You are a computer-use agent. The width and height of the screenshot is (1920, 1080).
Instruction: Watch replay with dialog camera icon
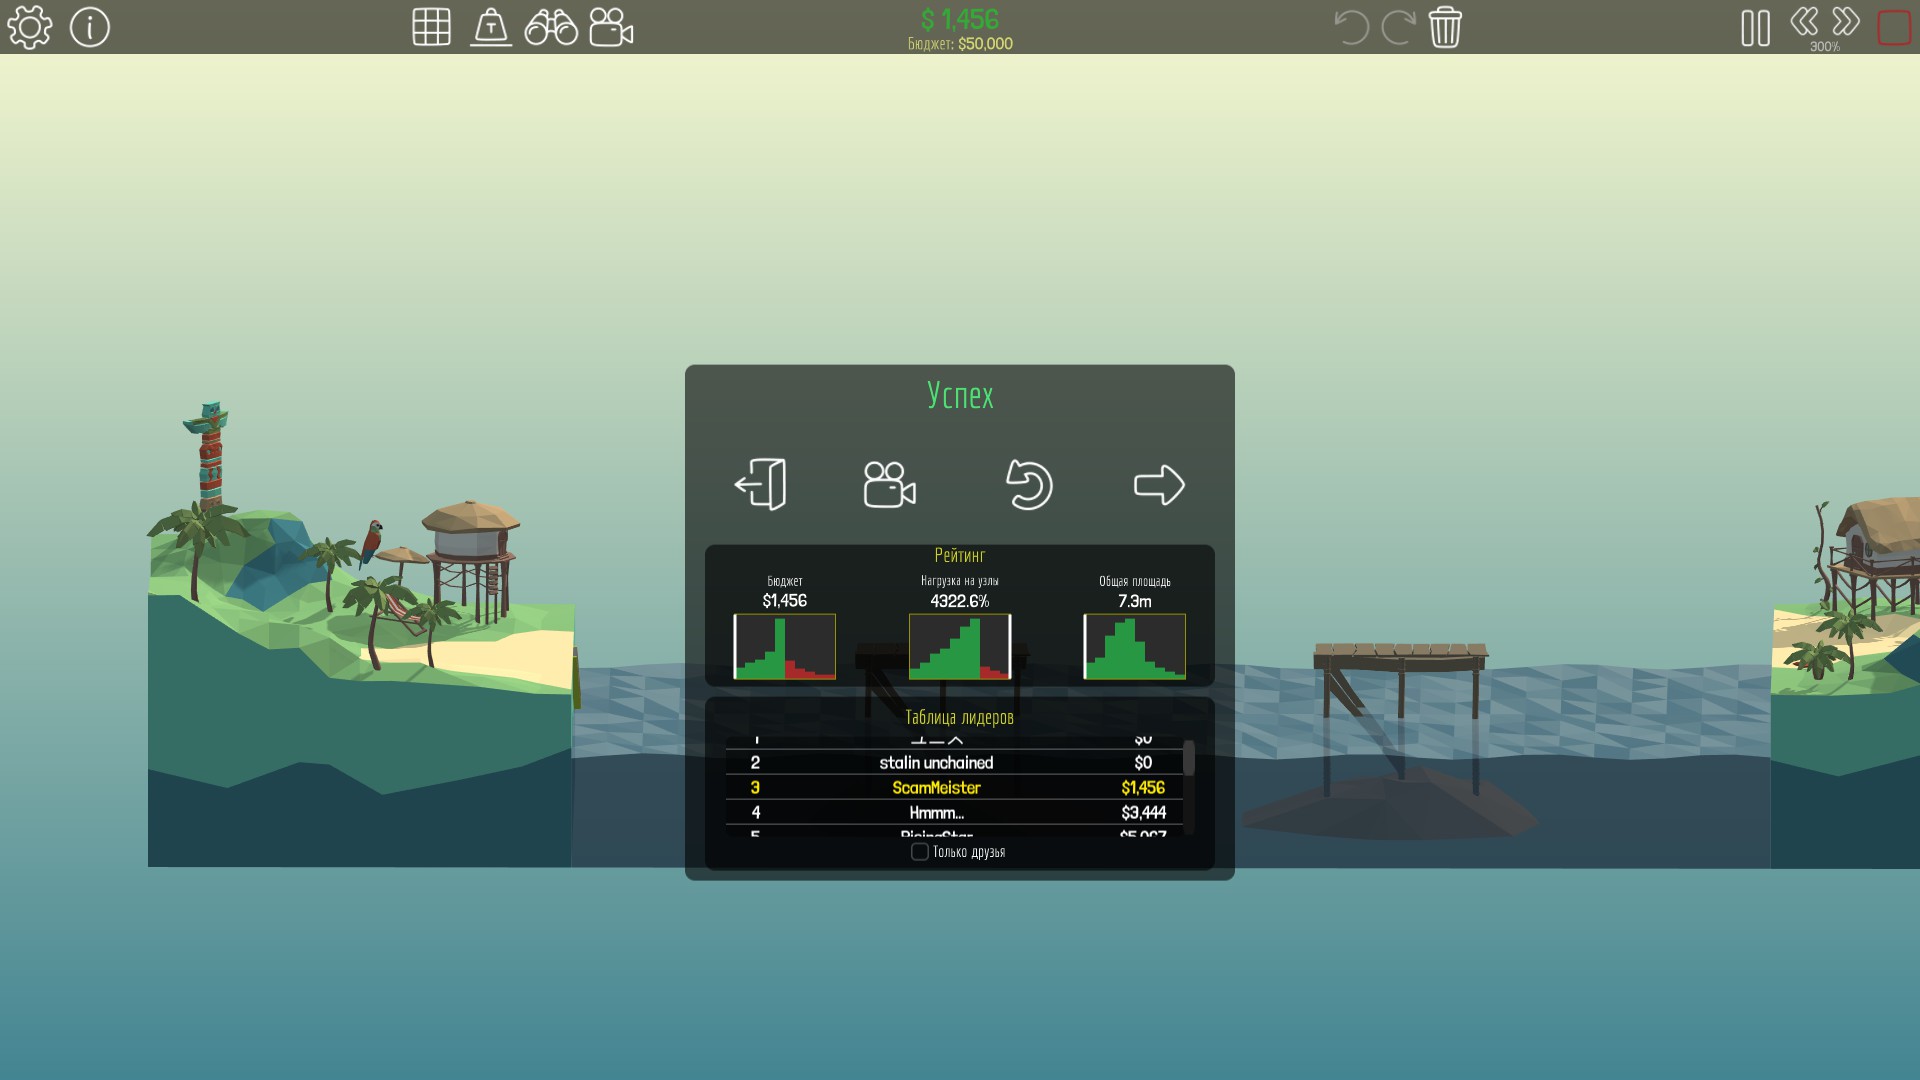coord(889,485)
